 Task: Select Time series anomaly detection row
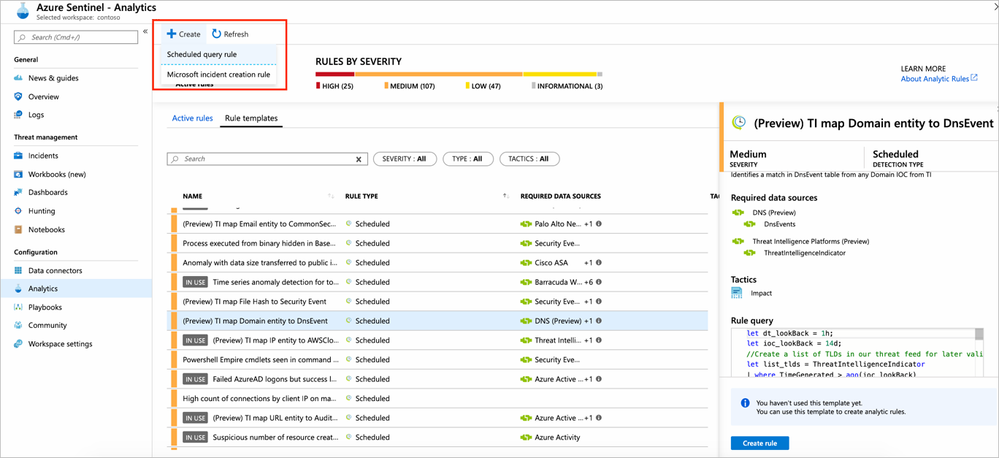coord(437,282)
